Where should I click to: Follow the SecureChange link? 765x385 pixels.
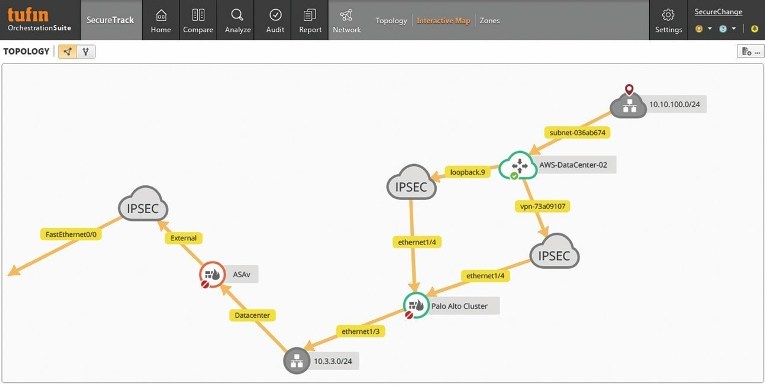[x=718, y=12]
